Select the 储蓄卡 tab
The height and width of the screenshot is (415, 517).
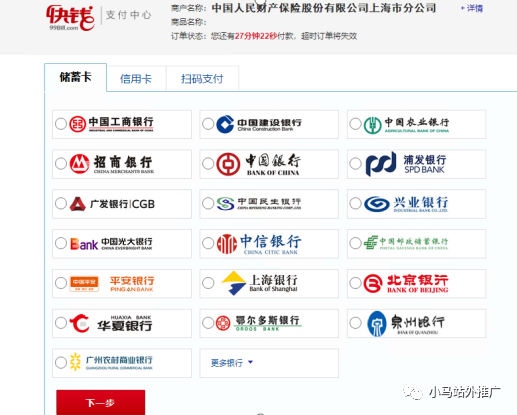pos(75,77)
